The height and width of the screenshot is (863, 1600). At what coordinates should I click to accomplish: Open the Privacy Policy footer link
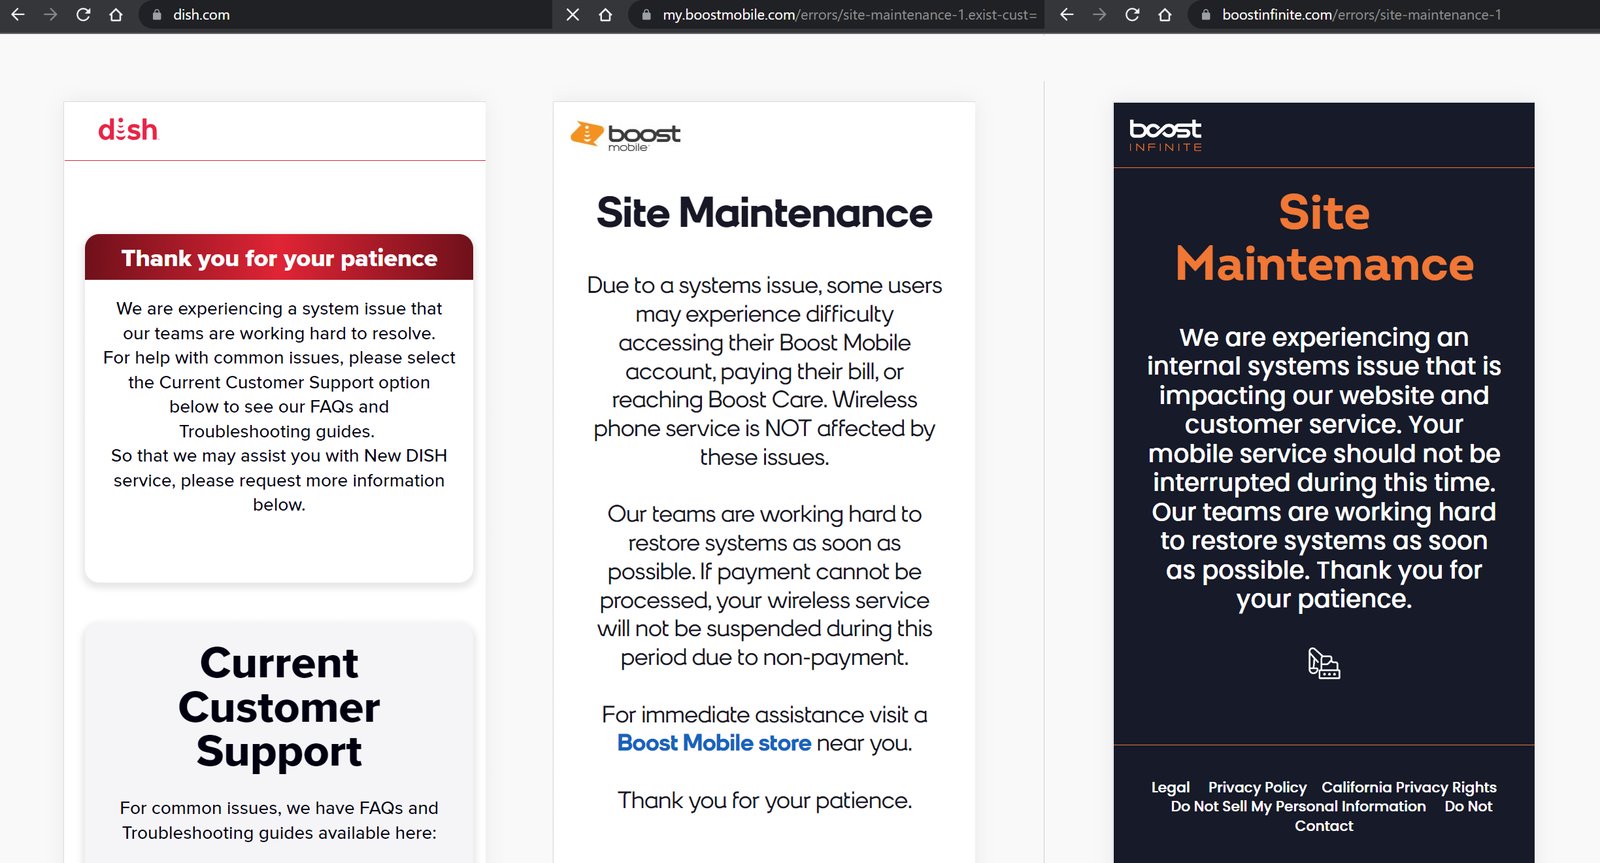(1257, 788)
